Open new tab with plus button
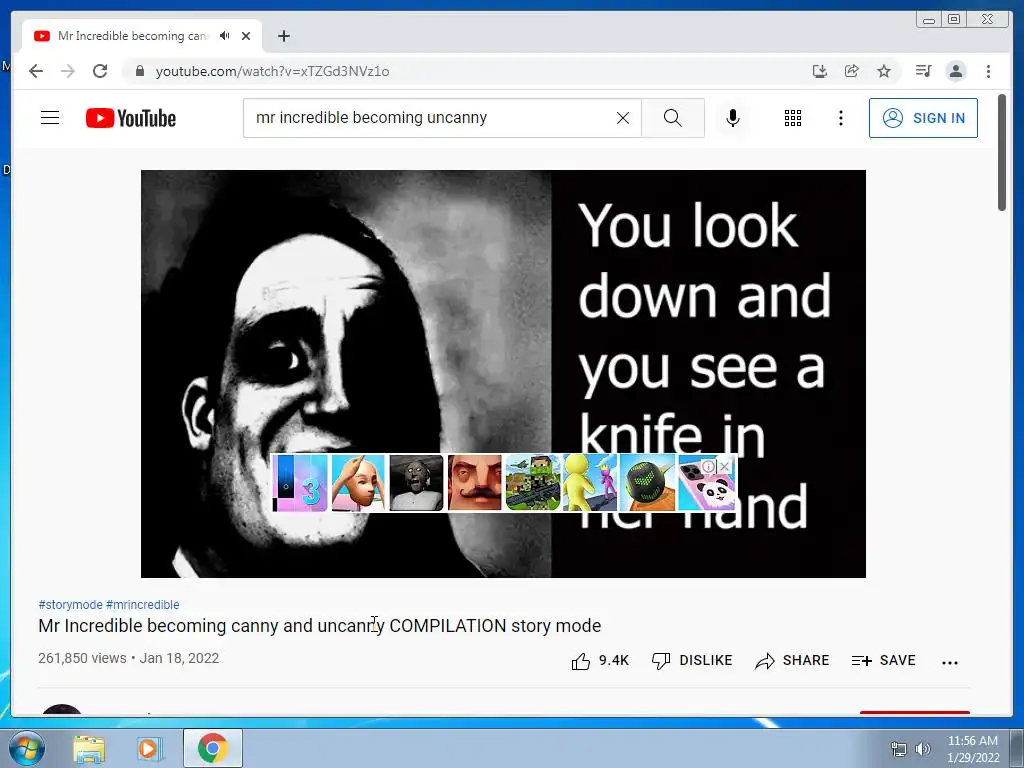The width and height of the screenshot is (1024, 768). pyautogui.click(x=283, y=36)
